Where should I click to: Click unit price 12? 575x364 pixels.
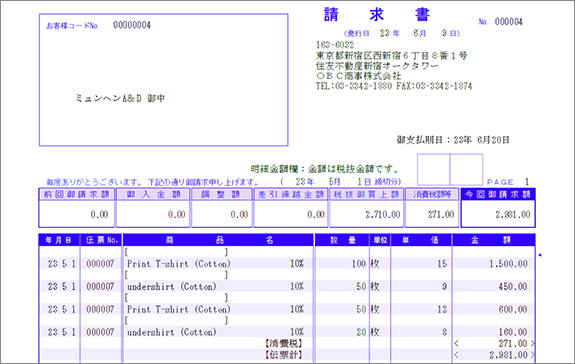[x=442, y=309]
